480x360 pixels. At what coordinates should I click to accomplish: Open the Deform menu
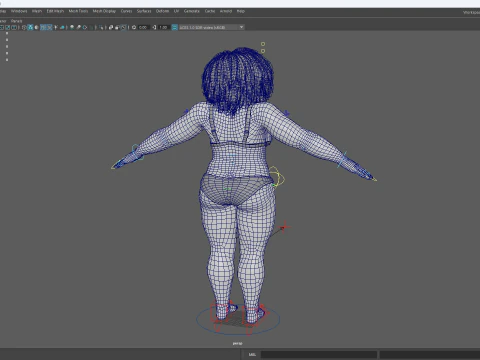[x=162, y=11]
